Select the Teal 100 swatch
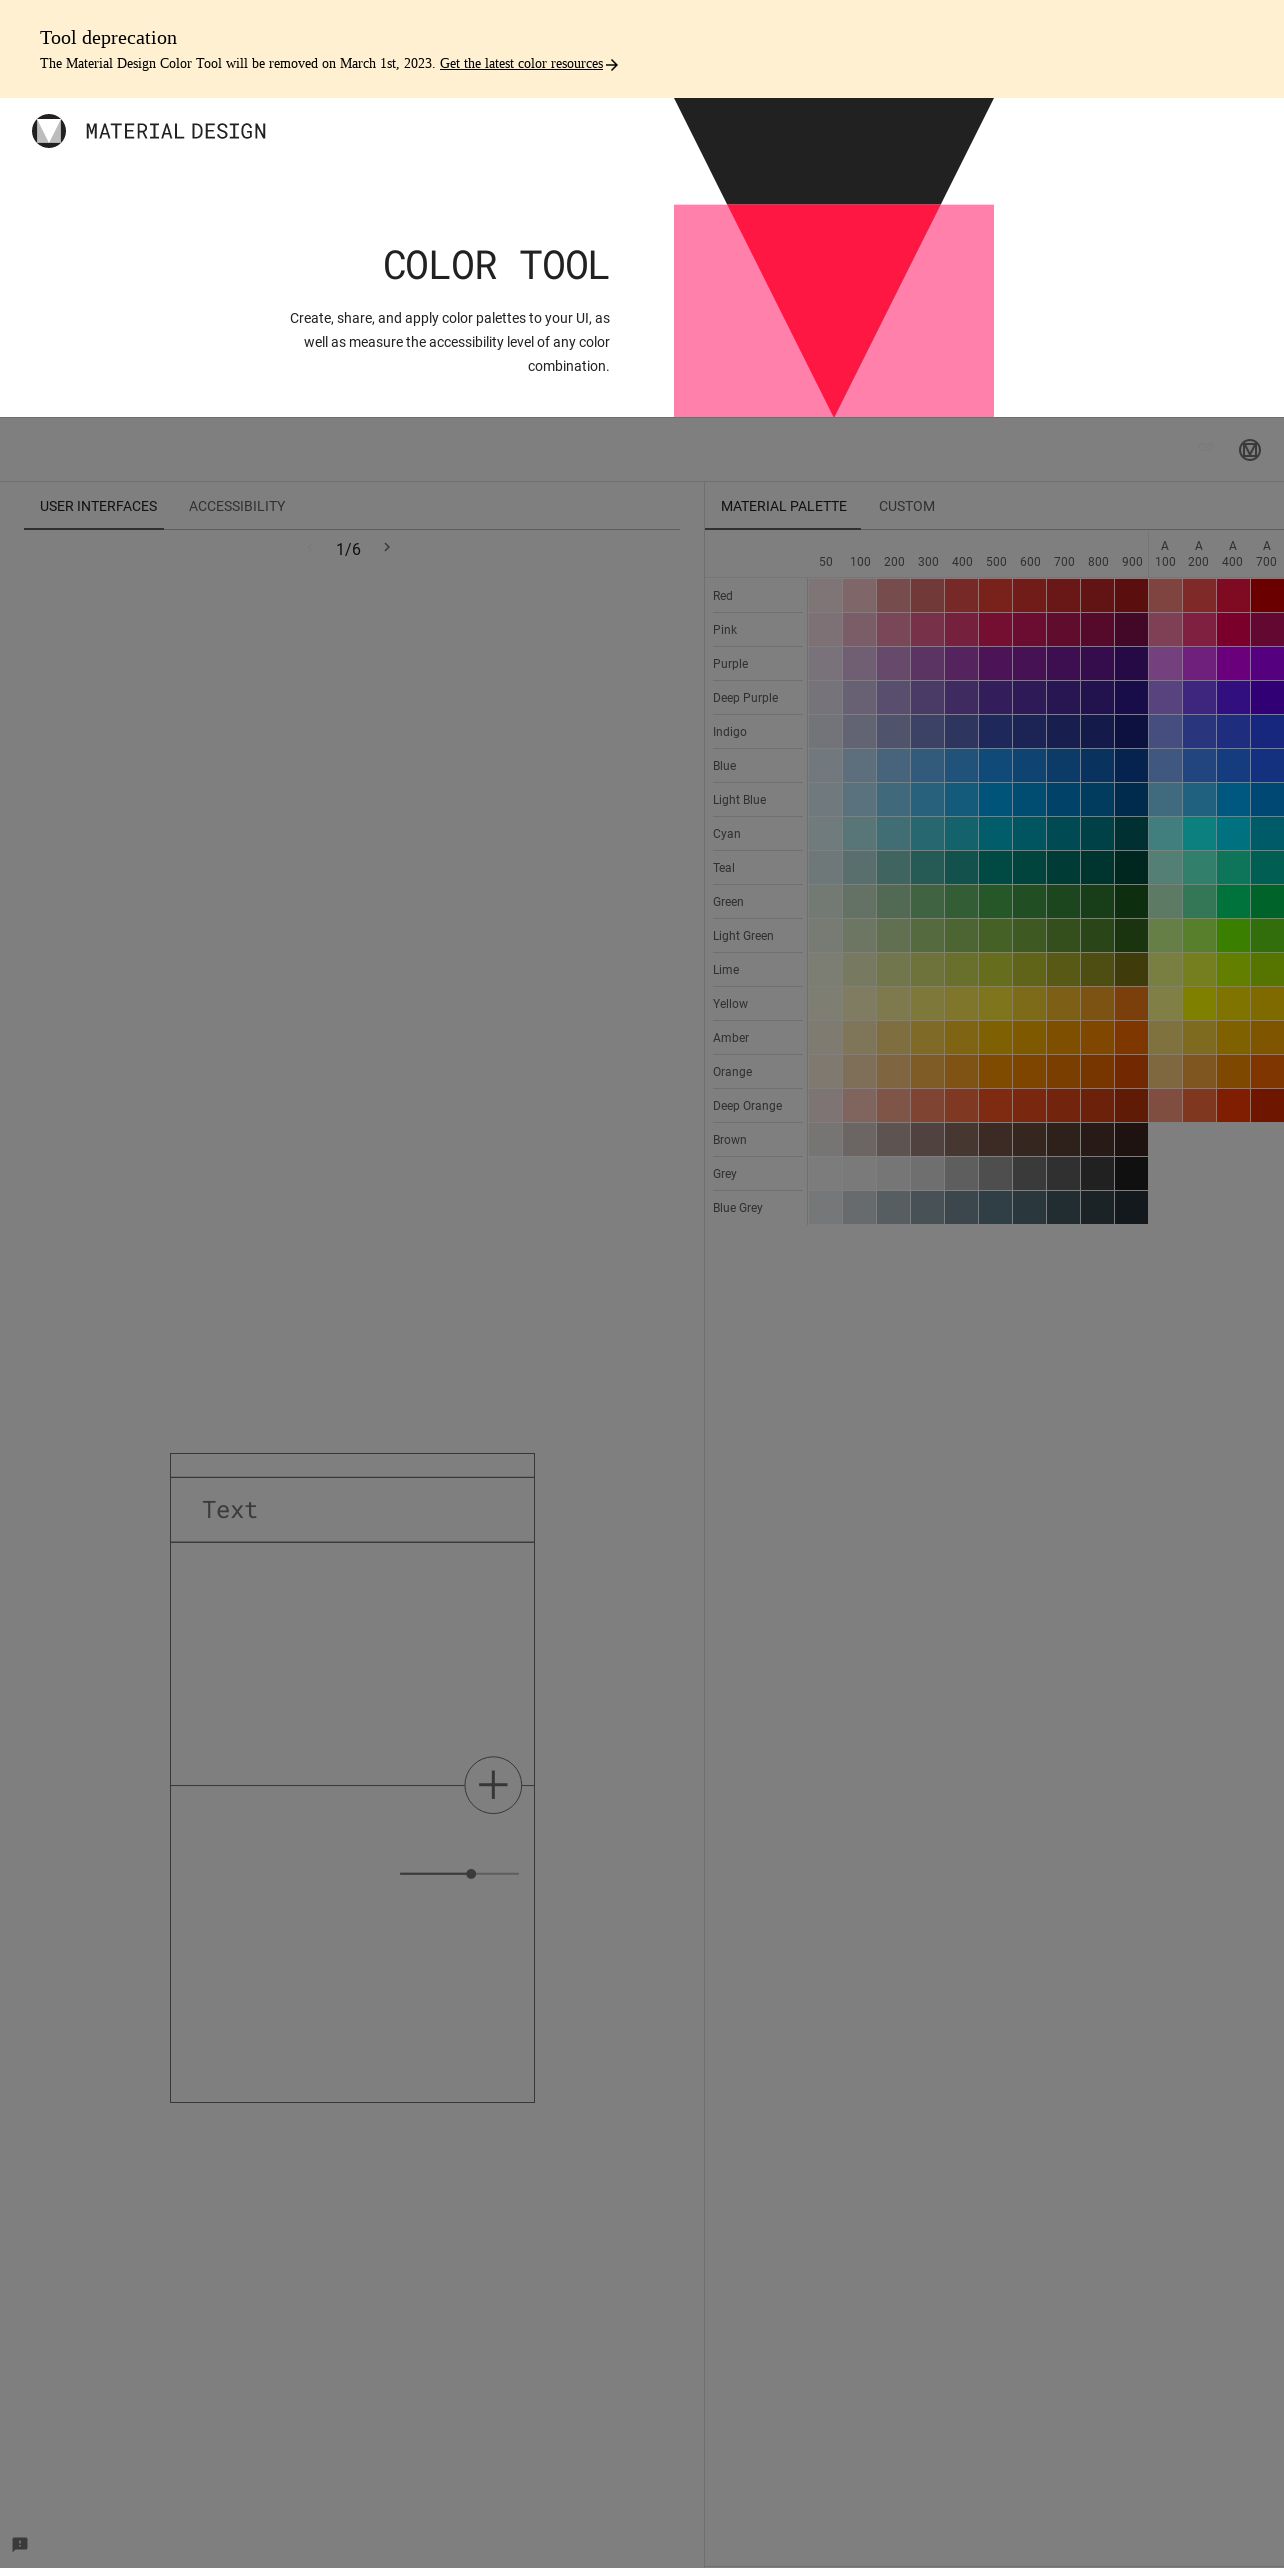The height and width of the screenshot is (2568, 1284). (x=859, y=868)
